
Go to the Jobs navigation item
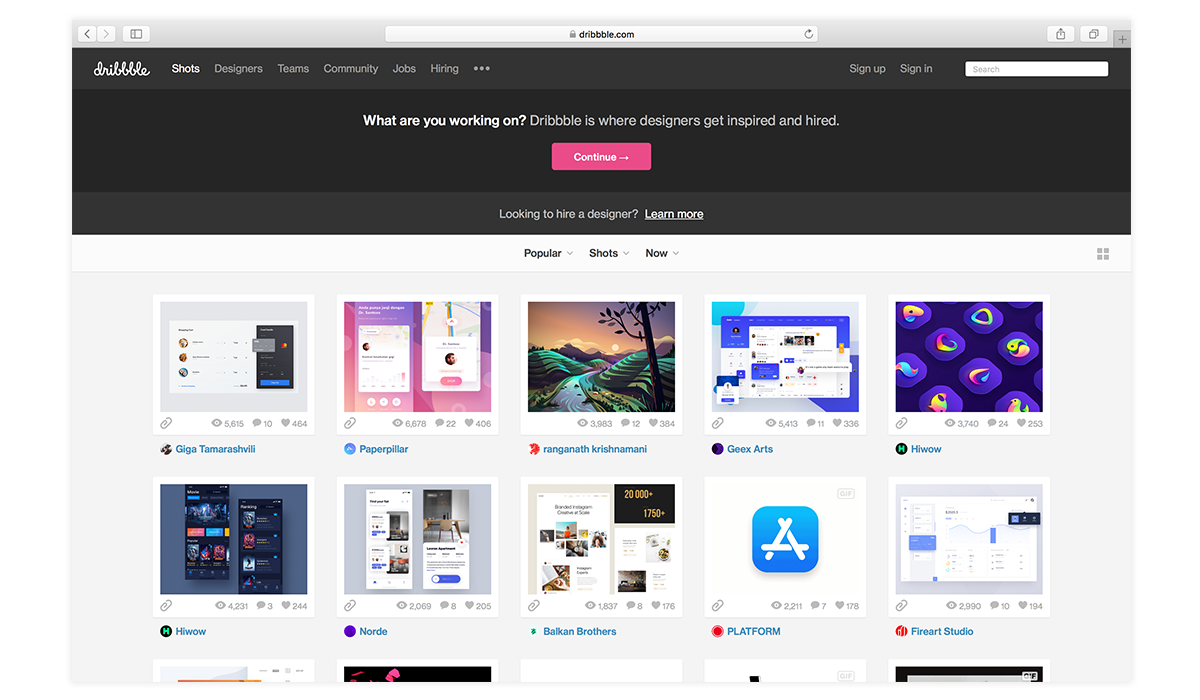click(404, 69)
